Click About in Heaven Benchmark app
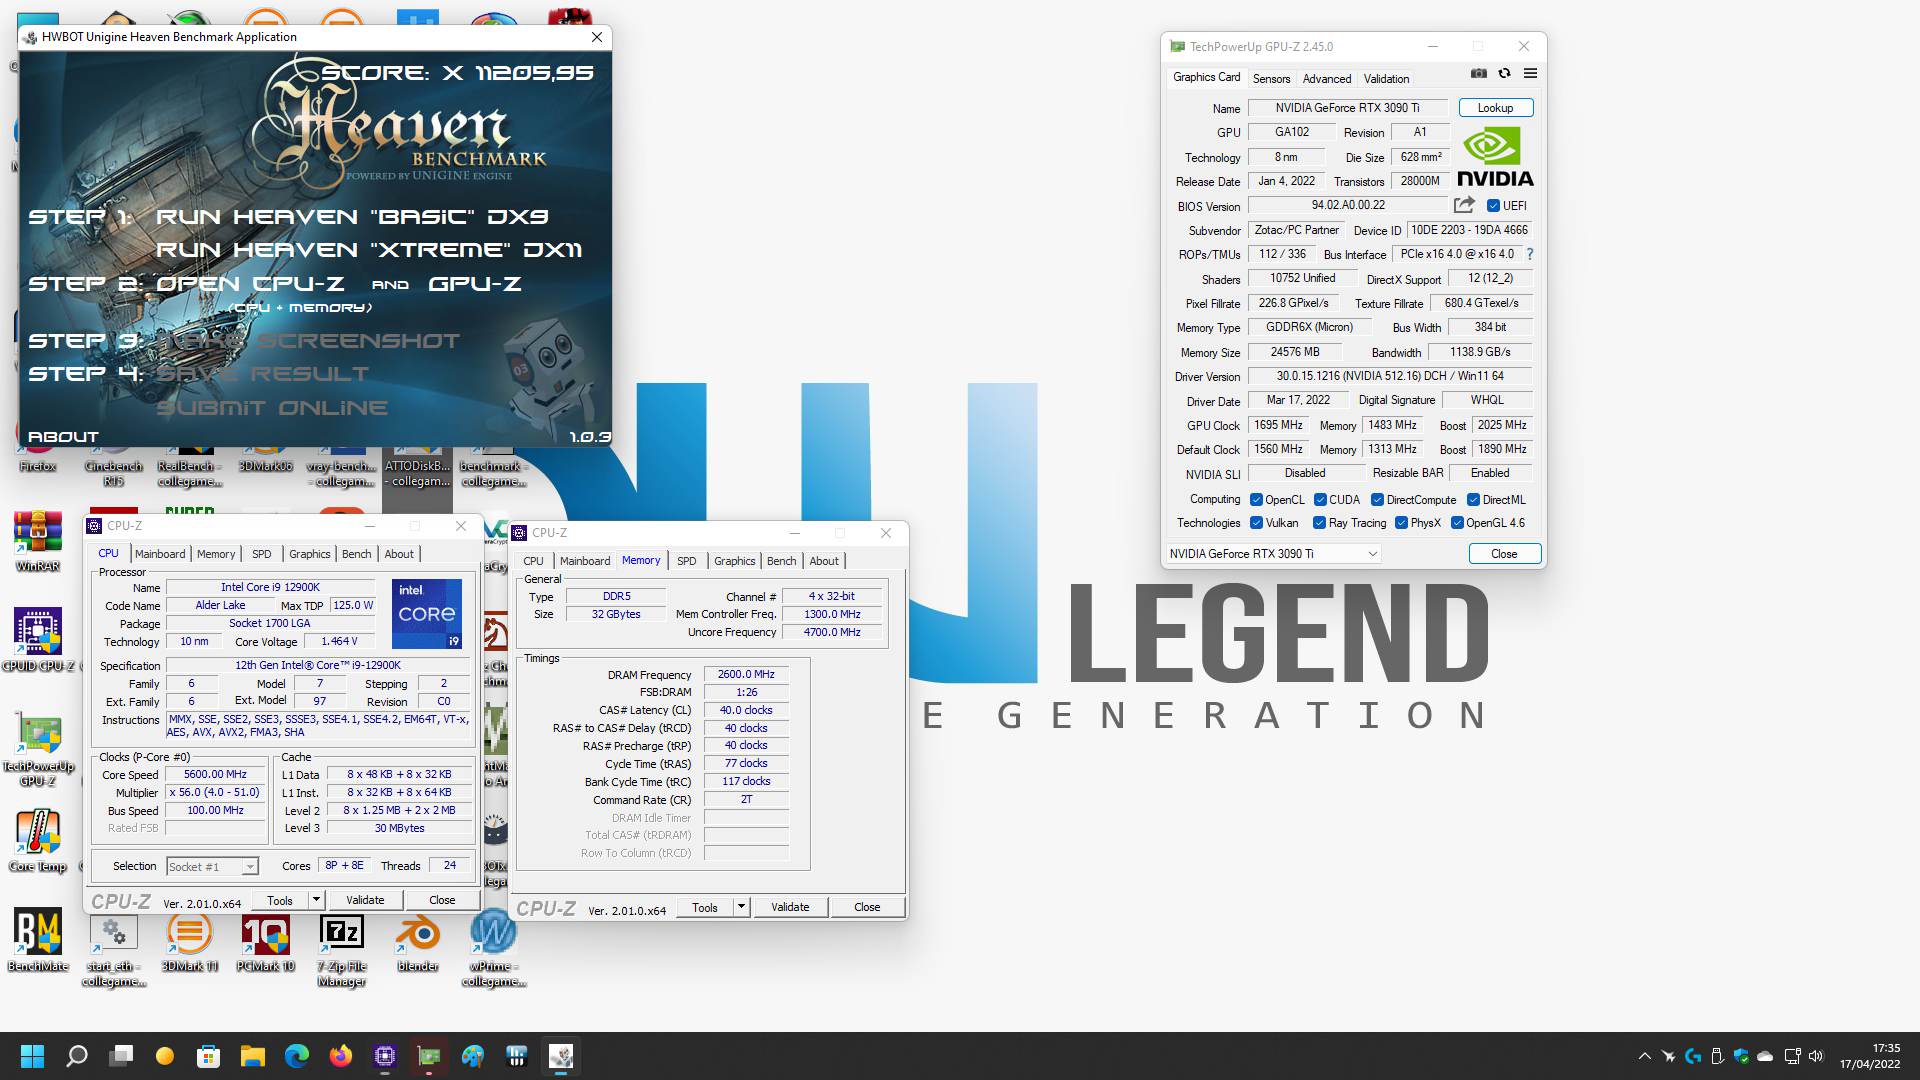 click(x=63, y=437)
